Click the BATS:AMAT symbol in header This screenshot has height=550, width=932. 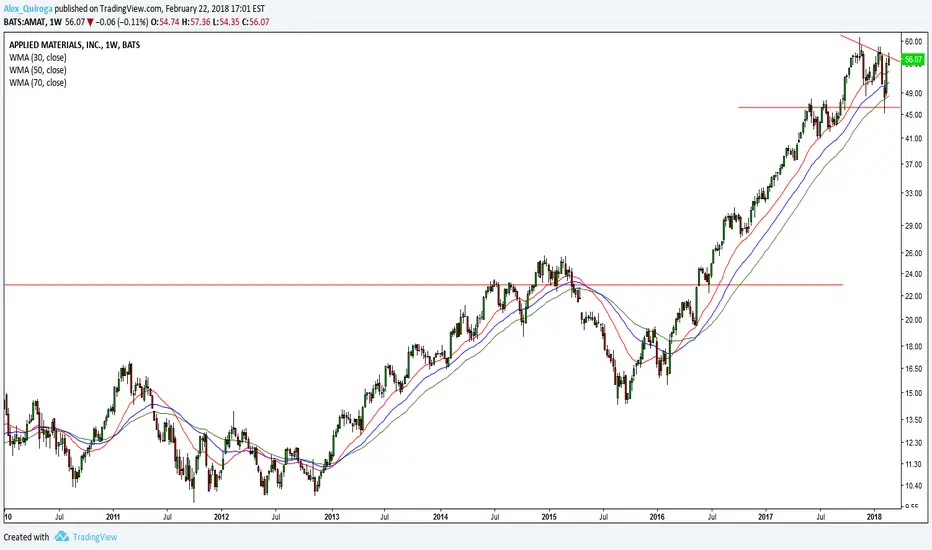(24, 22)
